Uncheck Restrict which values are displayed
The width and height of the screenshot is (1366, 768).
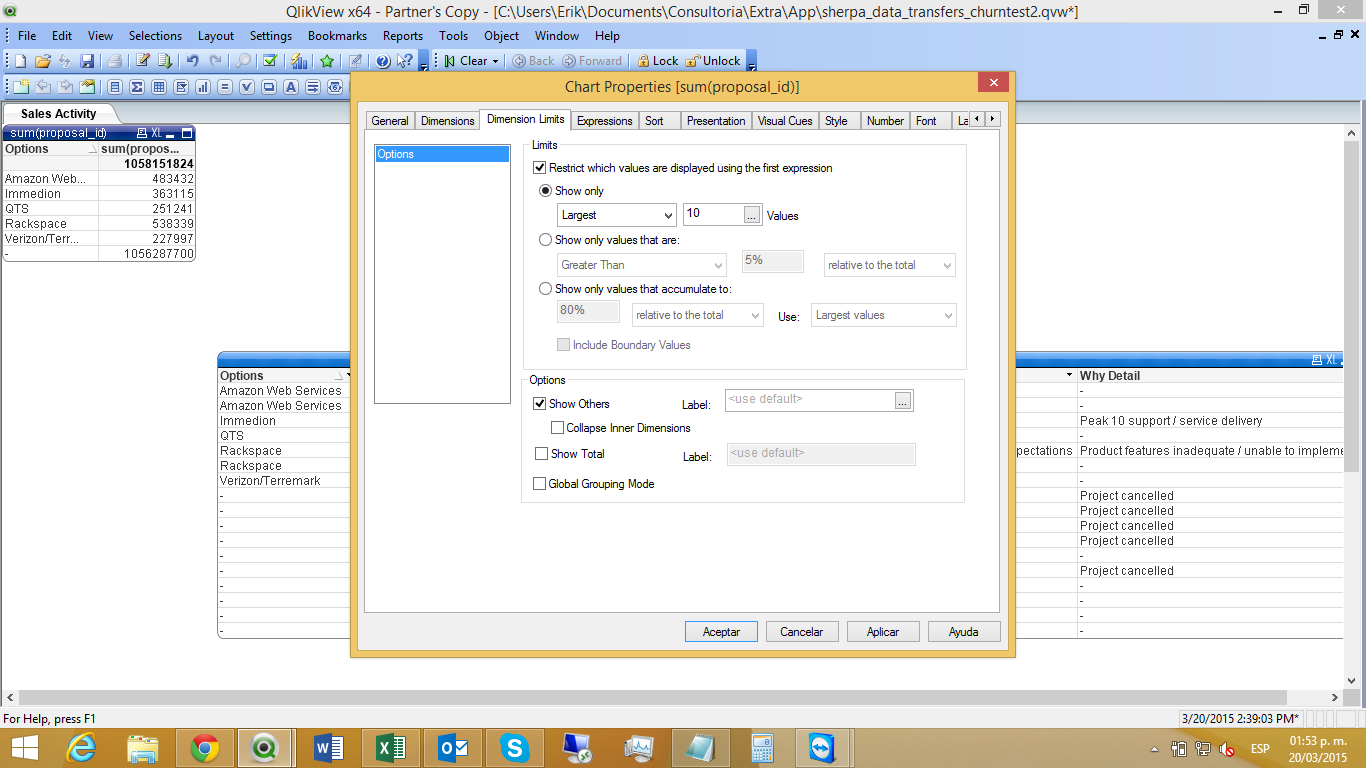pos(540,168)
